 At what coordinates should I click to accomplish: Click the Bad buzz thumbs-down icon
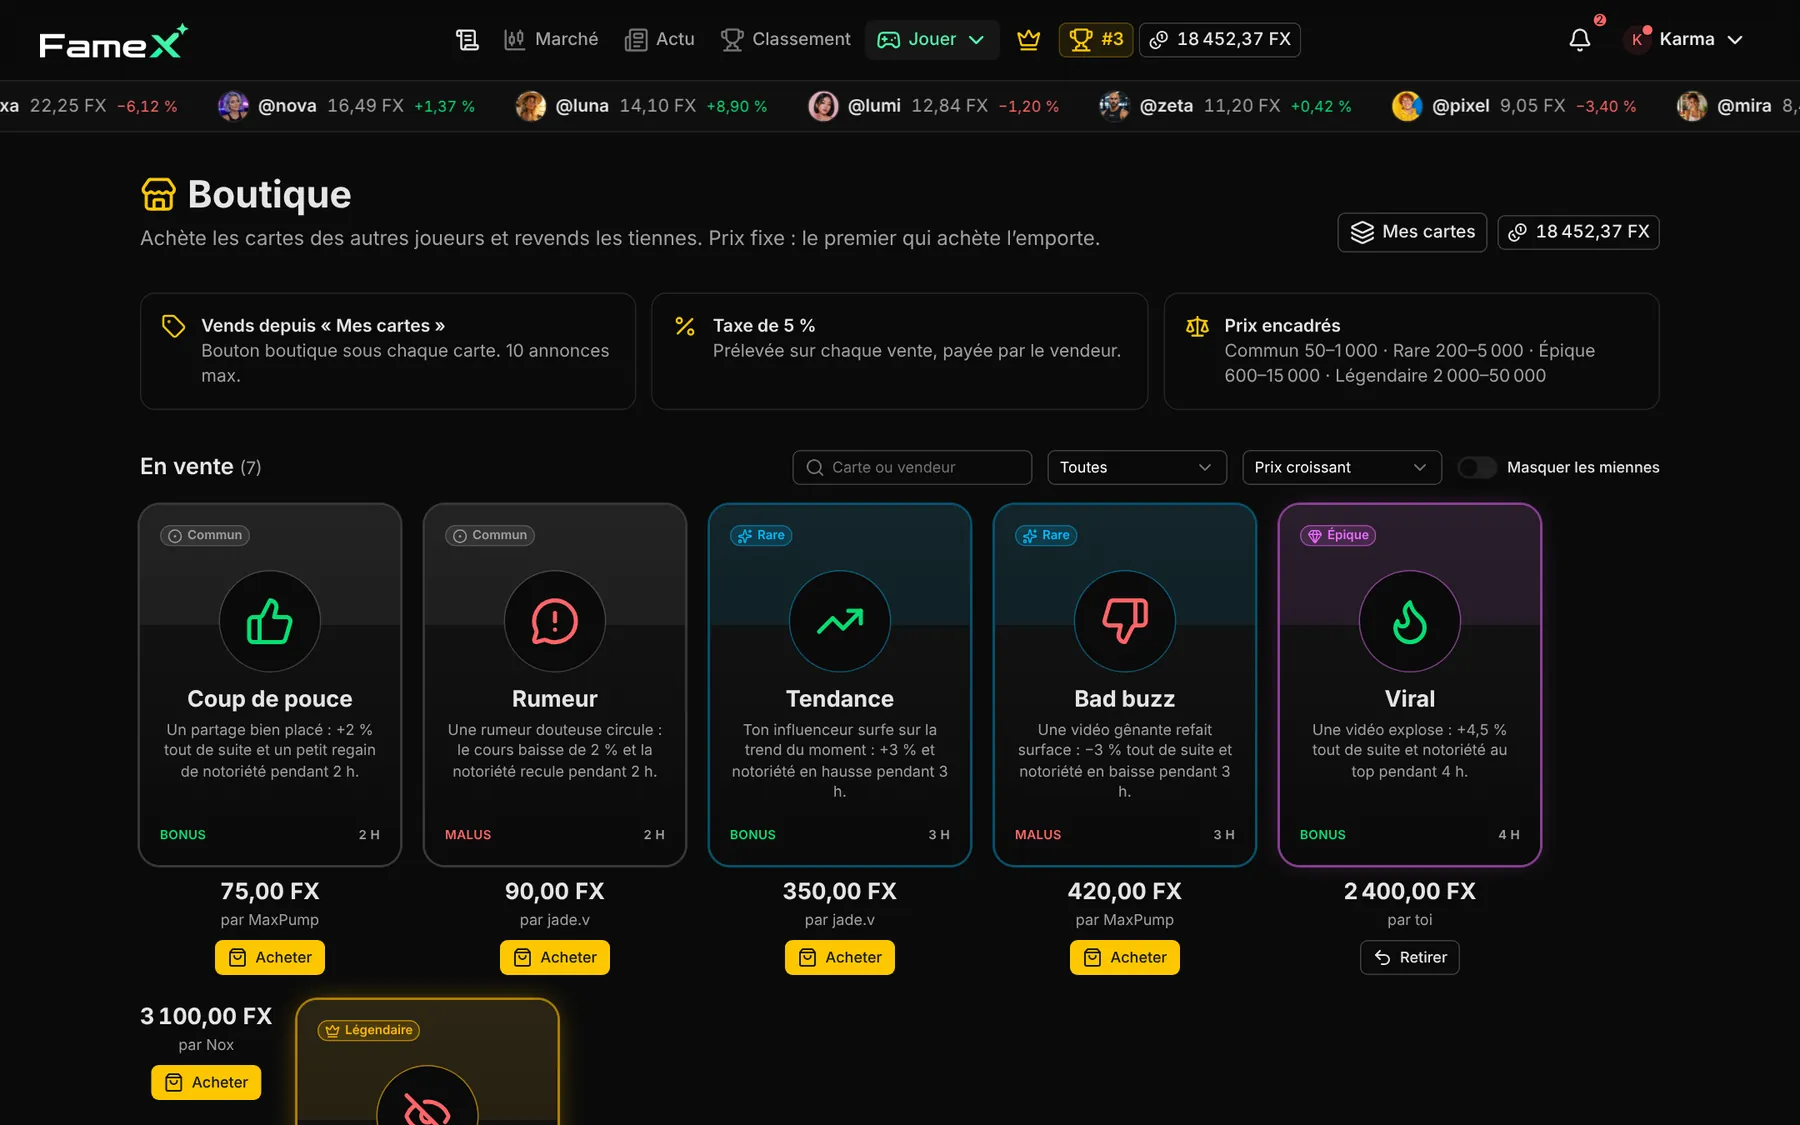pos(1125,621)
